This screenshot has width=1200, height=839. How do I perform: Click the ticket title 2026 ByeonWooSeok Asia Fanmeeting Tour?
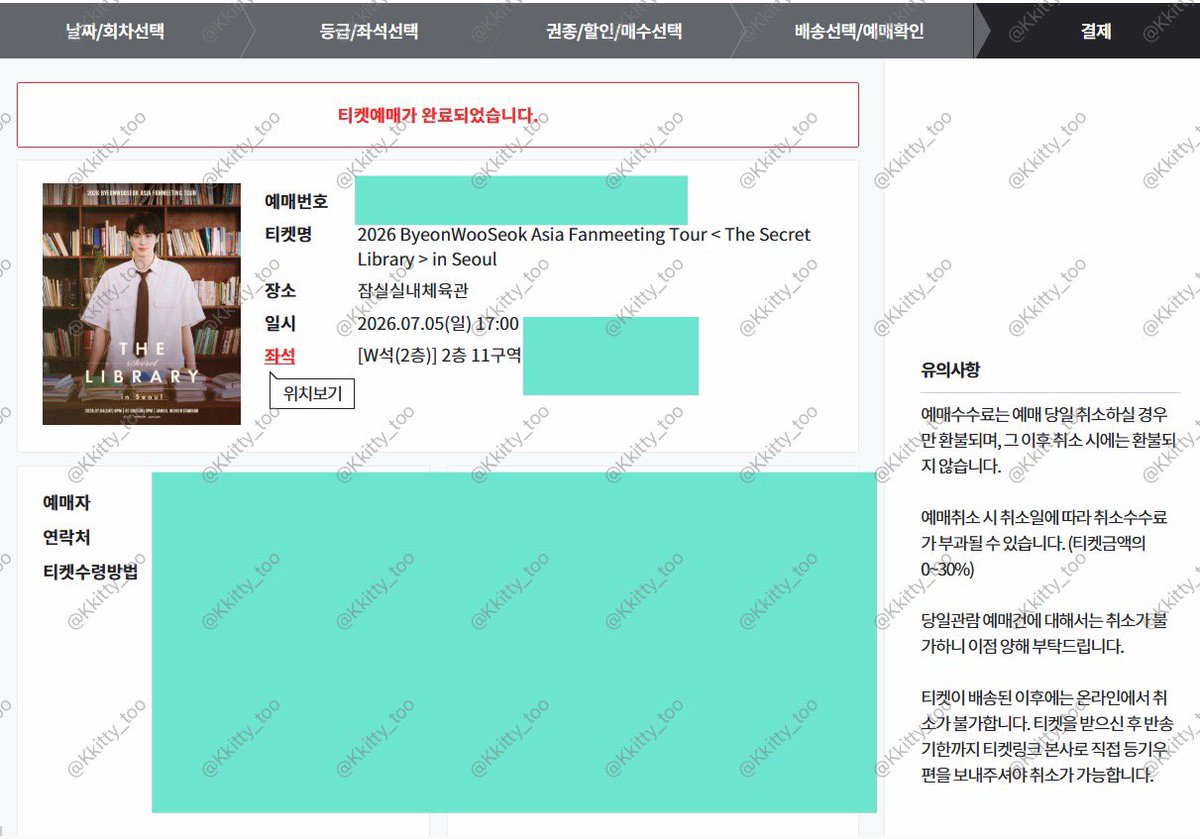click(584, 247)
